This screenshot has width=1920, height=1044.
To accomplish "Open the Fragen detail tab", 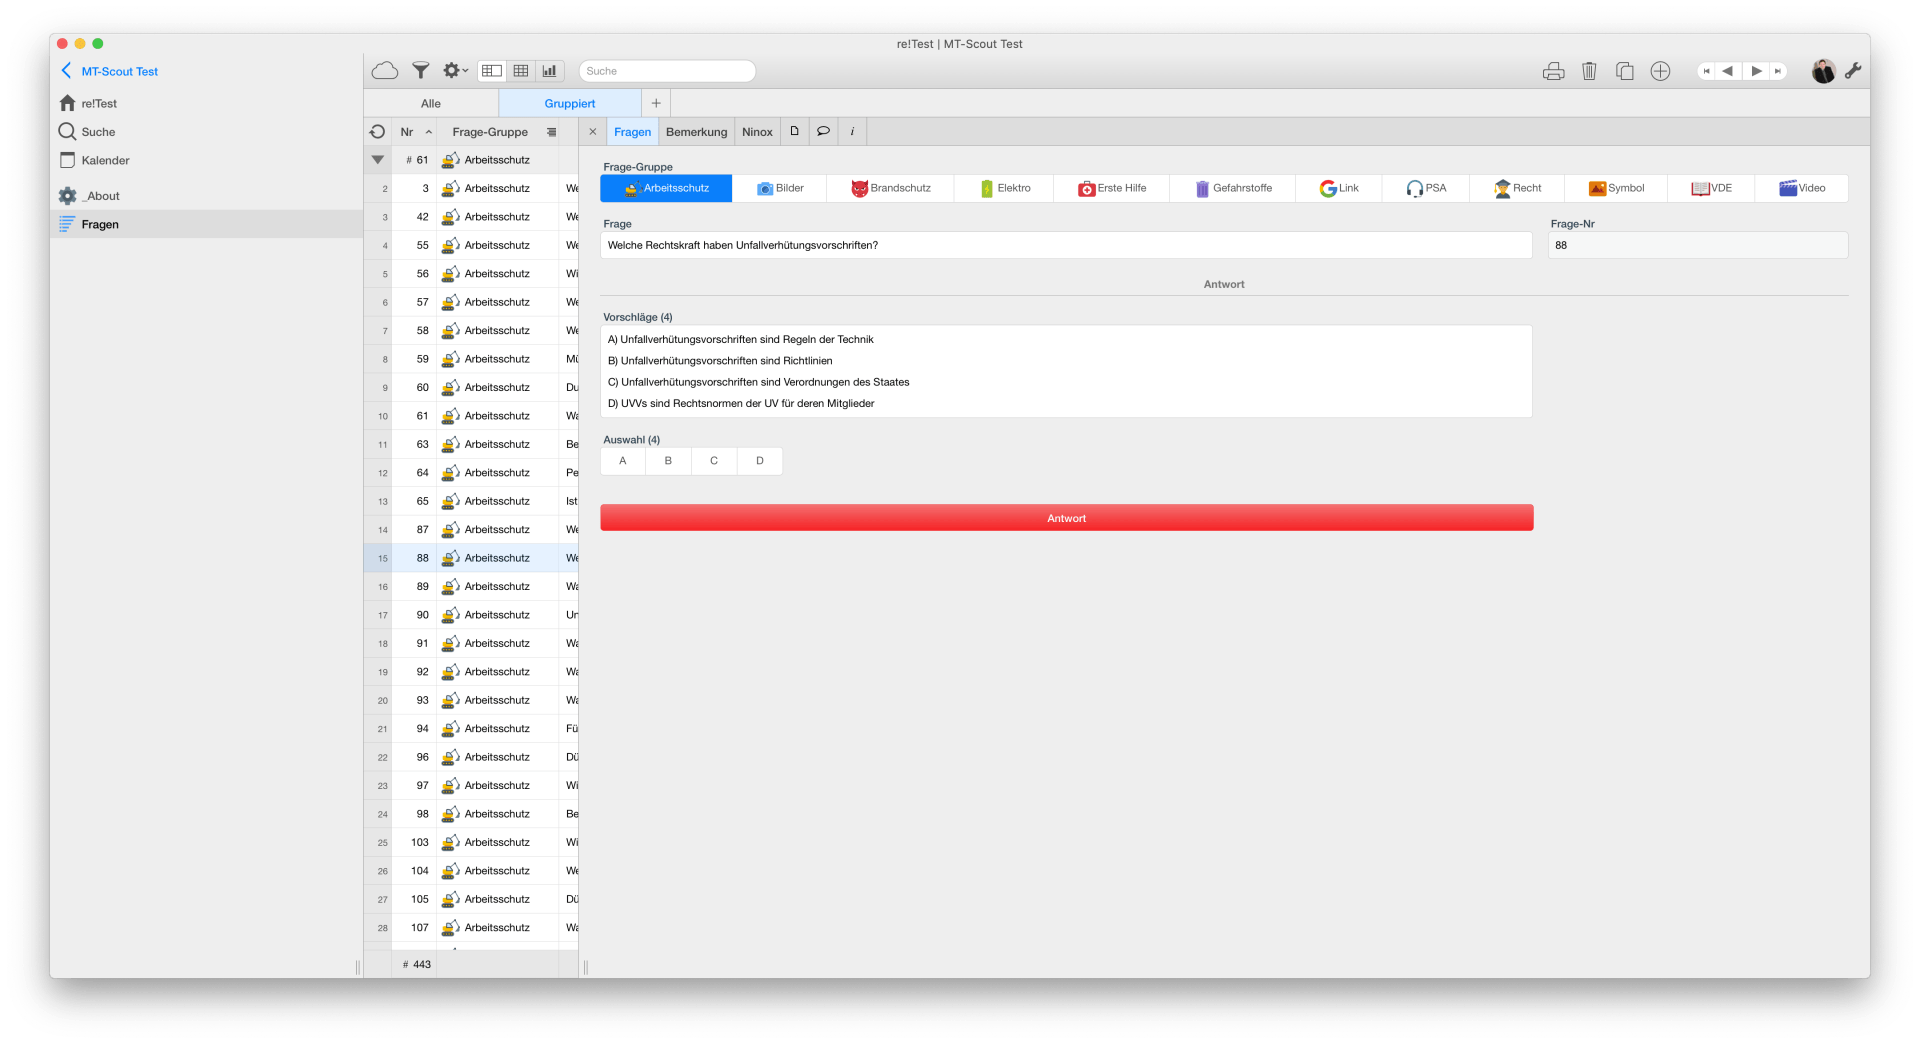I will coord(632,132).
